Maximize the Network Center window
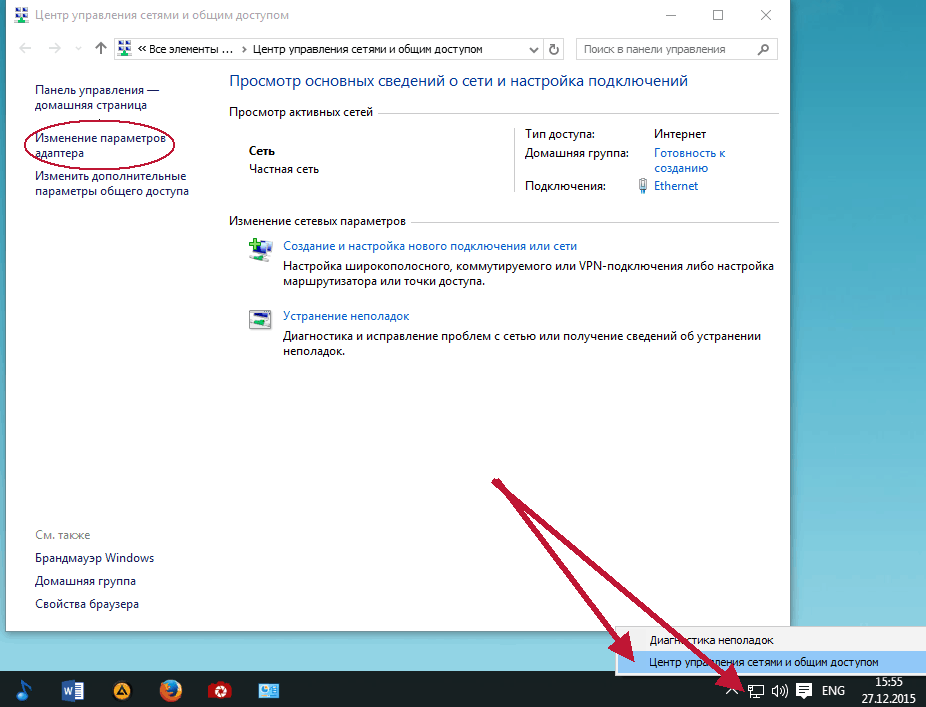 pos(718,15)
